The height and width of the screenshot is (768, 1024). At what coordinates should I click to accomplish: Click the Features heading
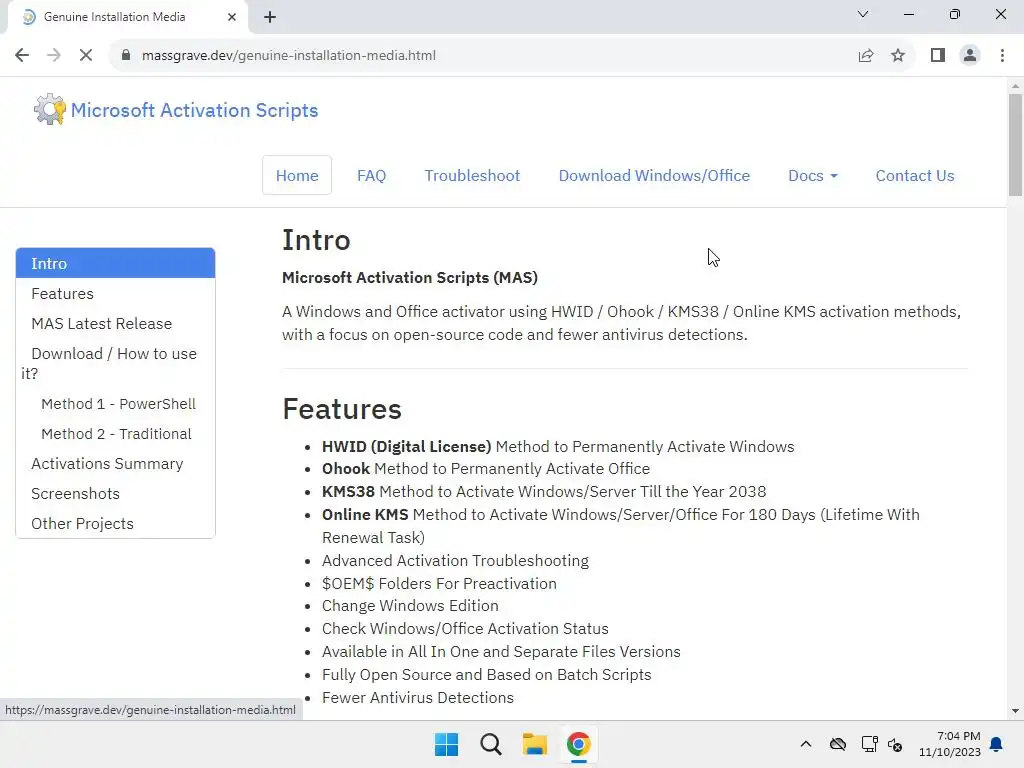342,409
